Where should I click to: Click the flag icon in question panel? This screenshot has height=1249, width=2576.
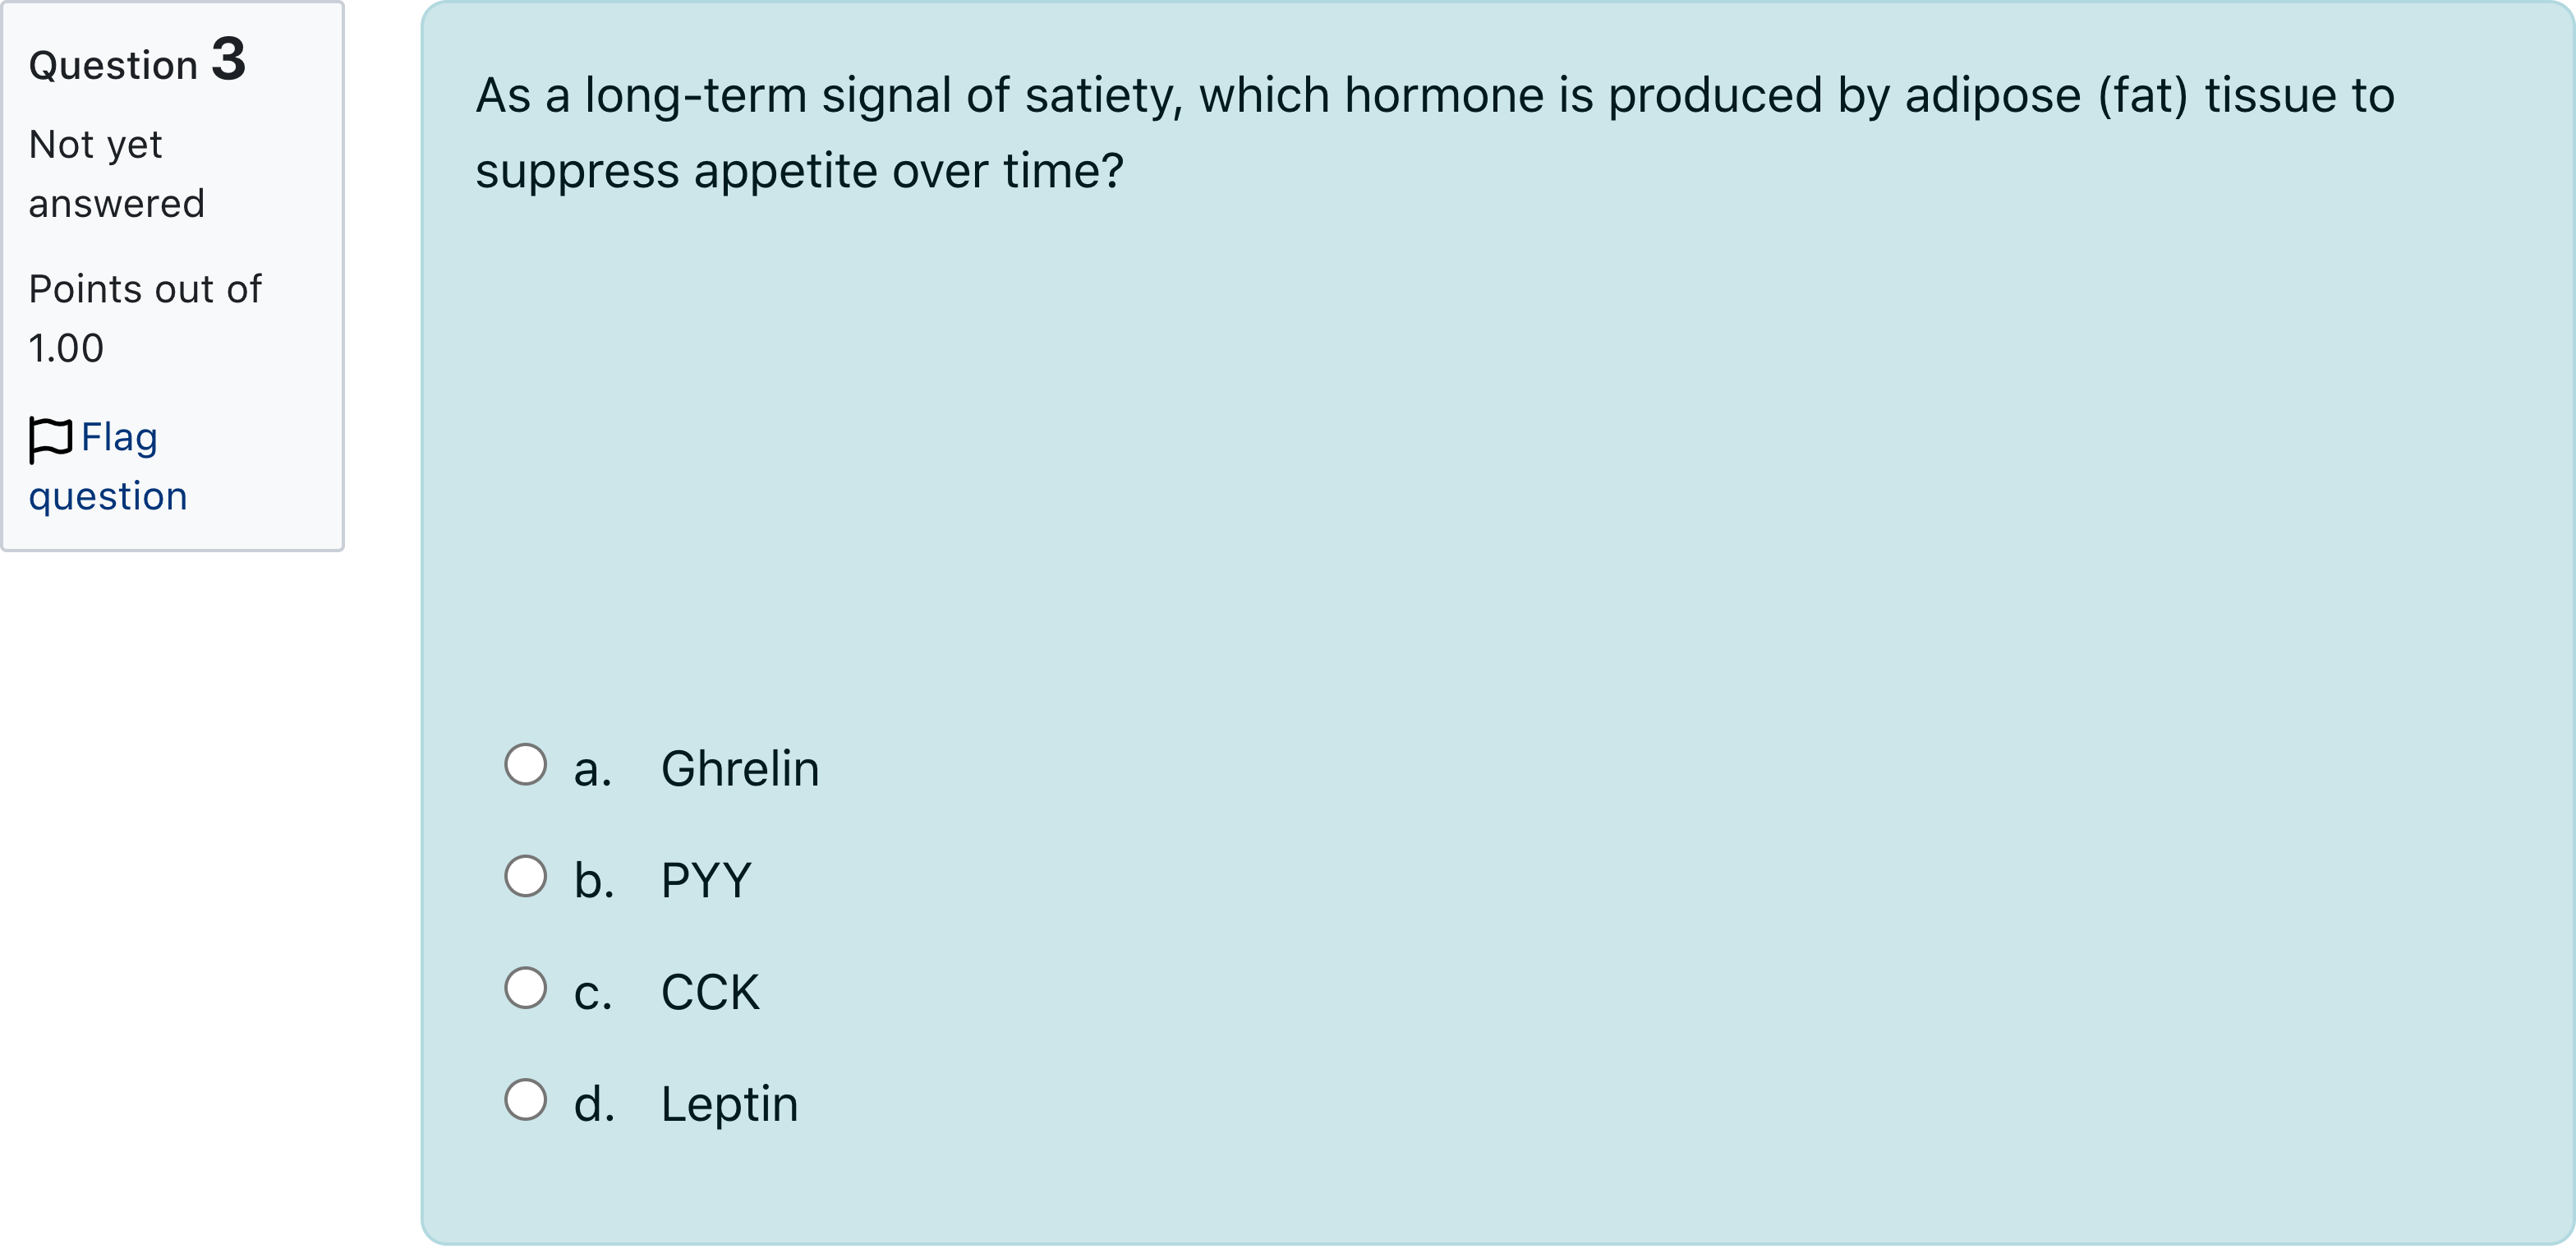50,439
